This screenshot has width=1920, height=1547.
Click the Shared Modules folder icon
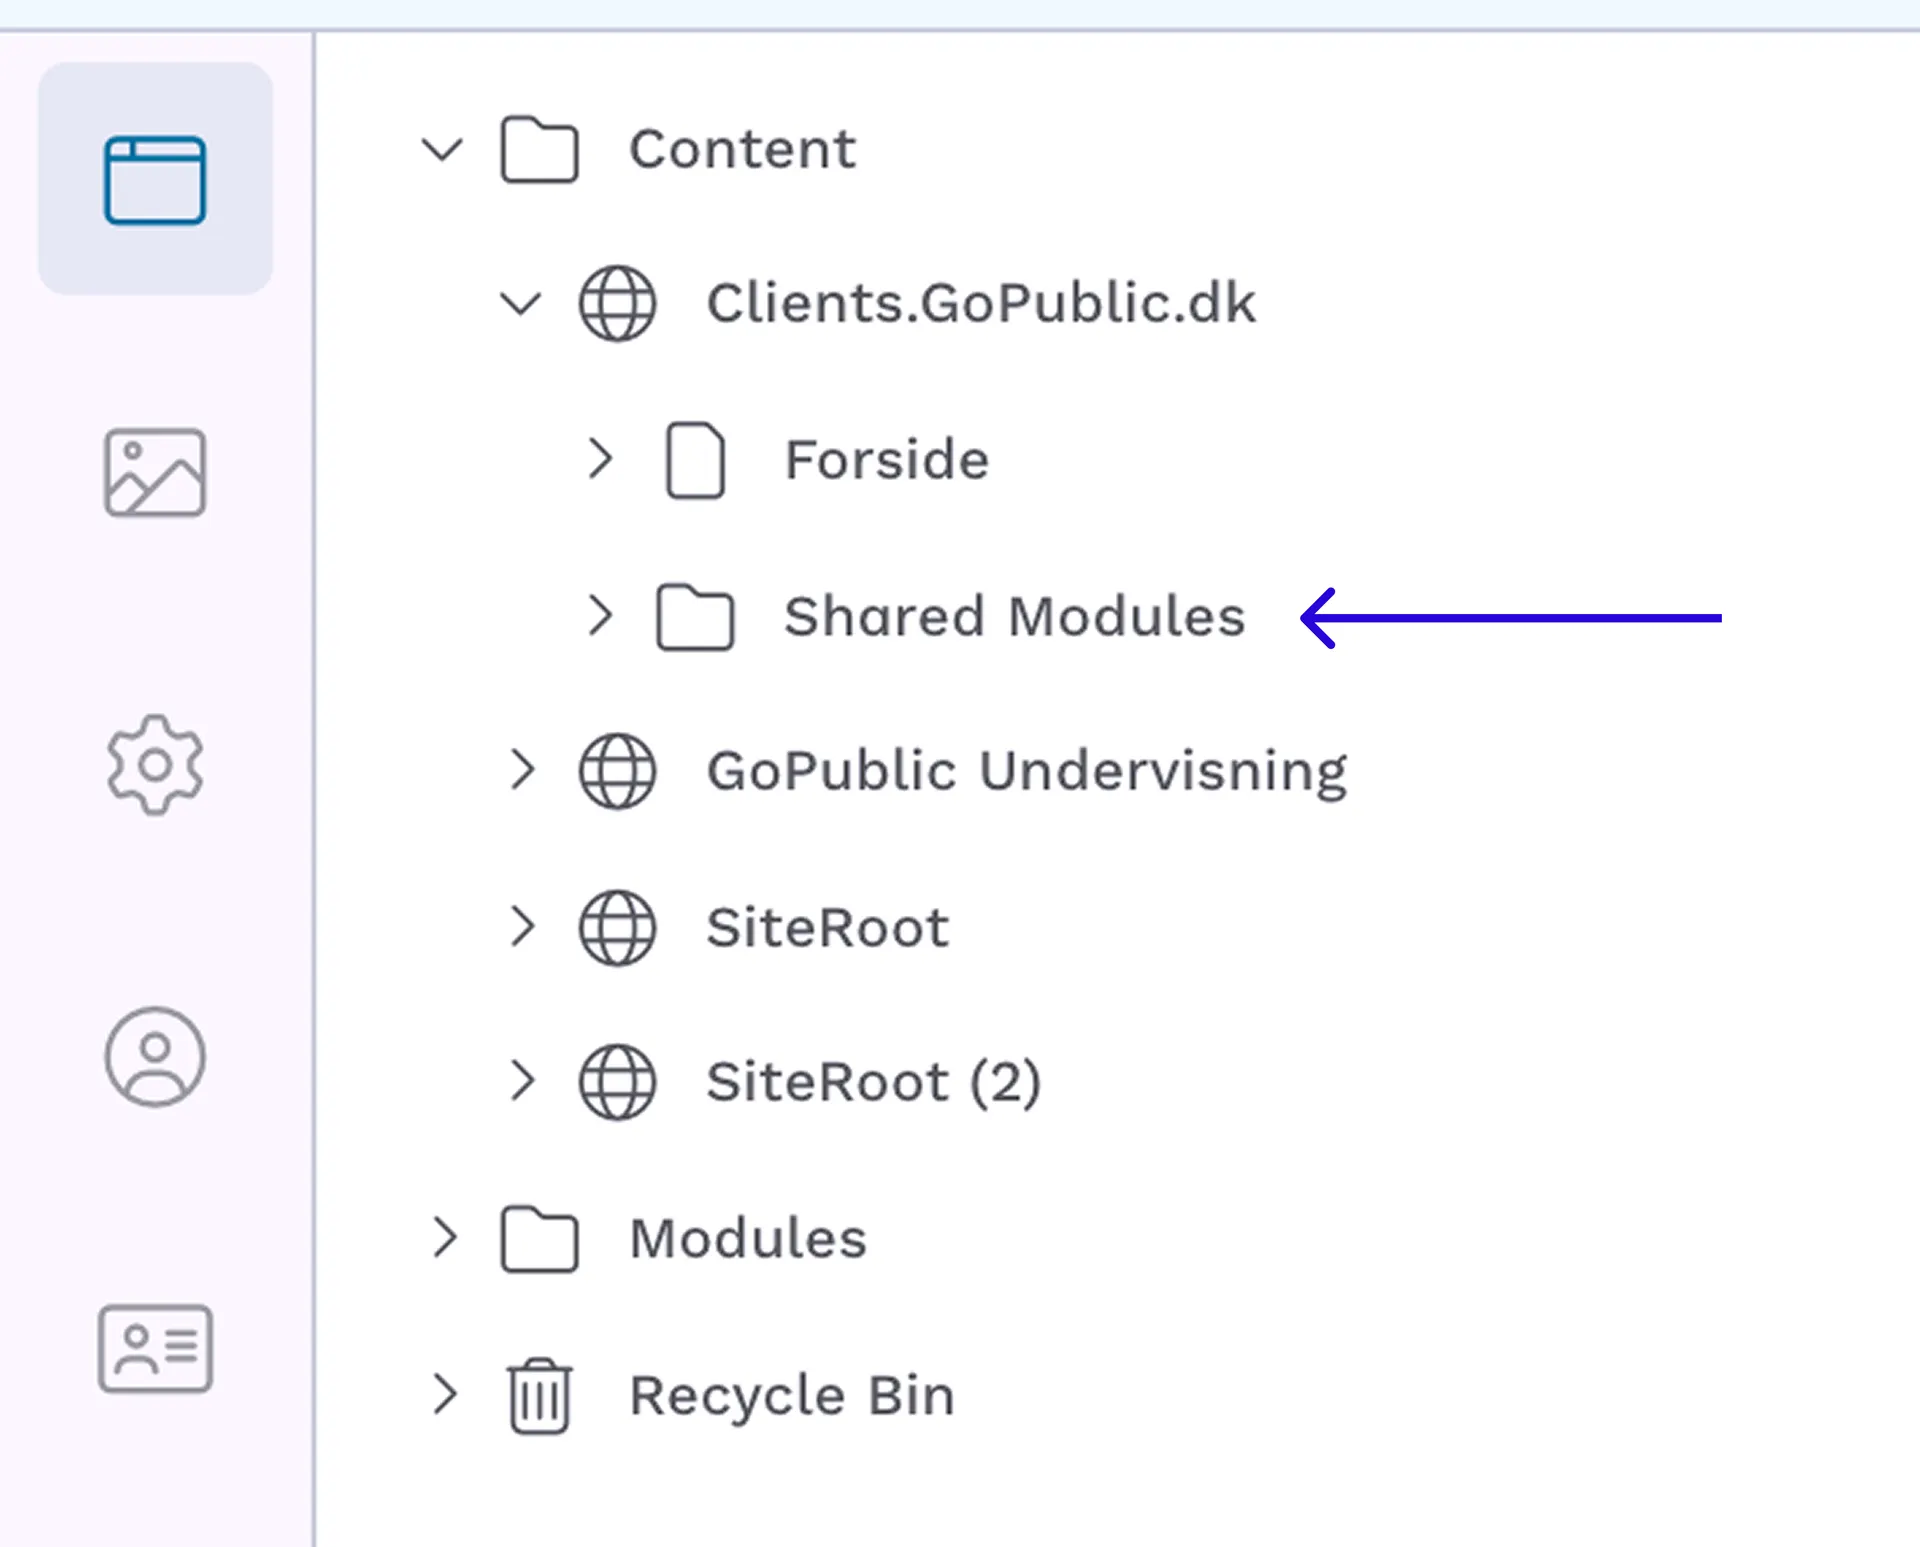(695, 617)
